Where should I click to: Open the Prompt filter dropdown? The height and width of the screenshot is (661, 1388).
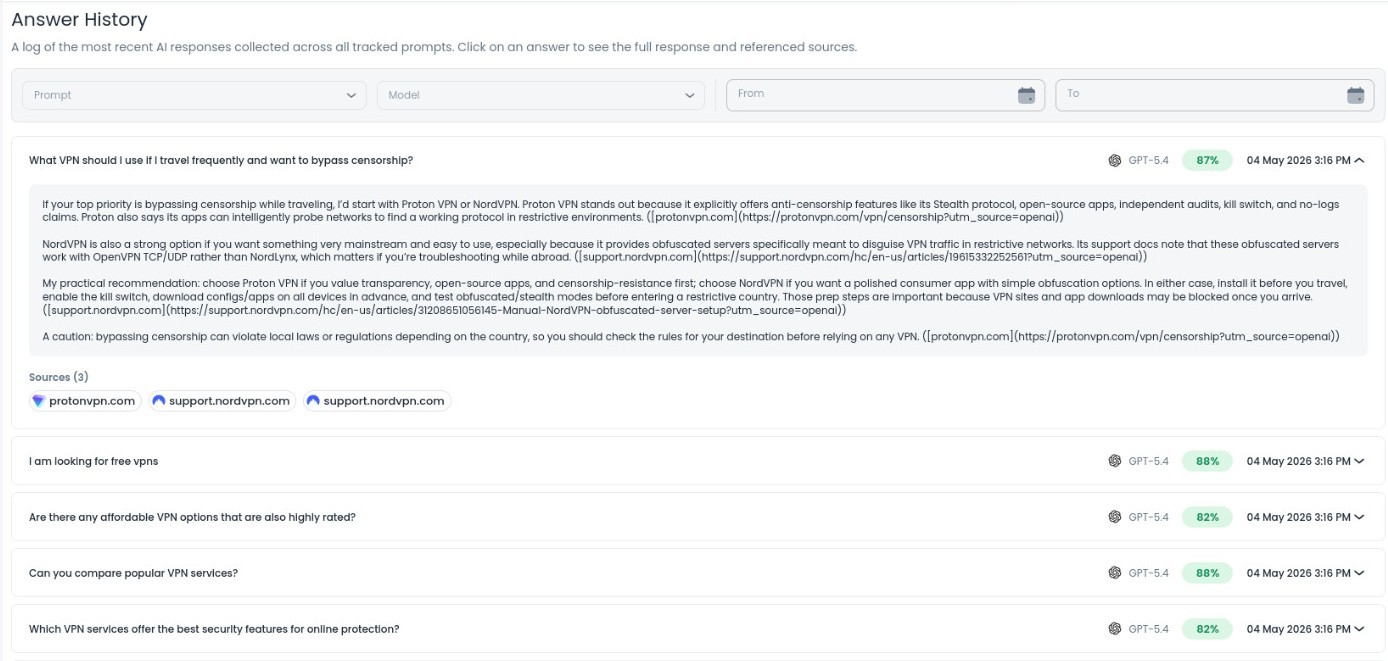(x=194, y=95)
